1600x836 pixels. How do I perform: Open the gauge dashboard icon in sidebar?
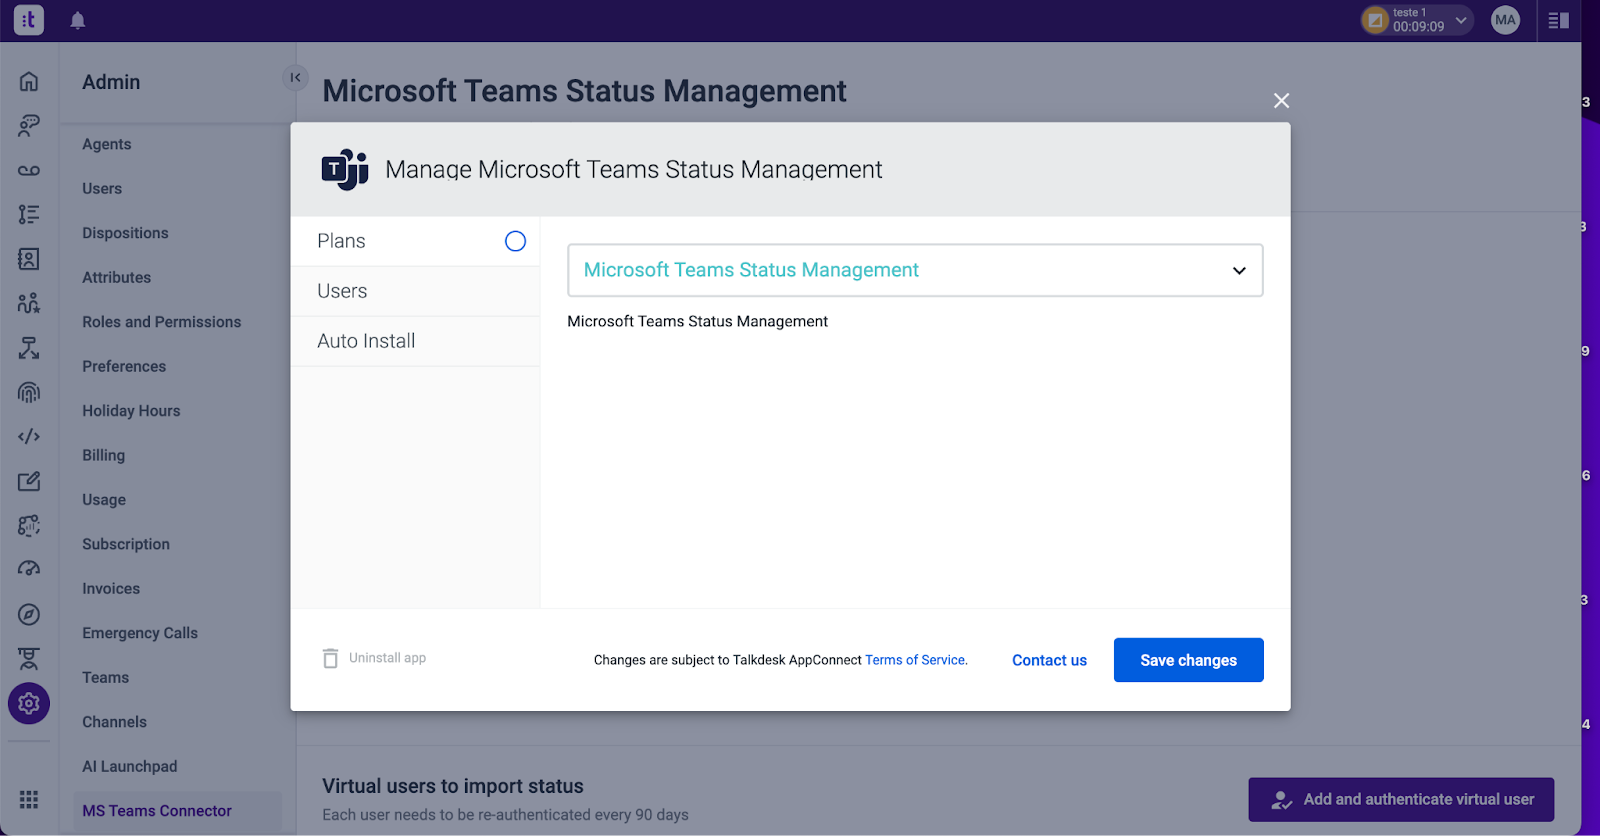29,569
